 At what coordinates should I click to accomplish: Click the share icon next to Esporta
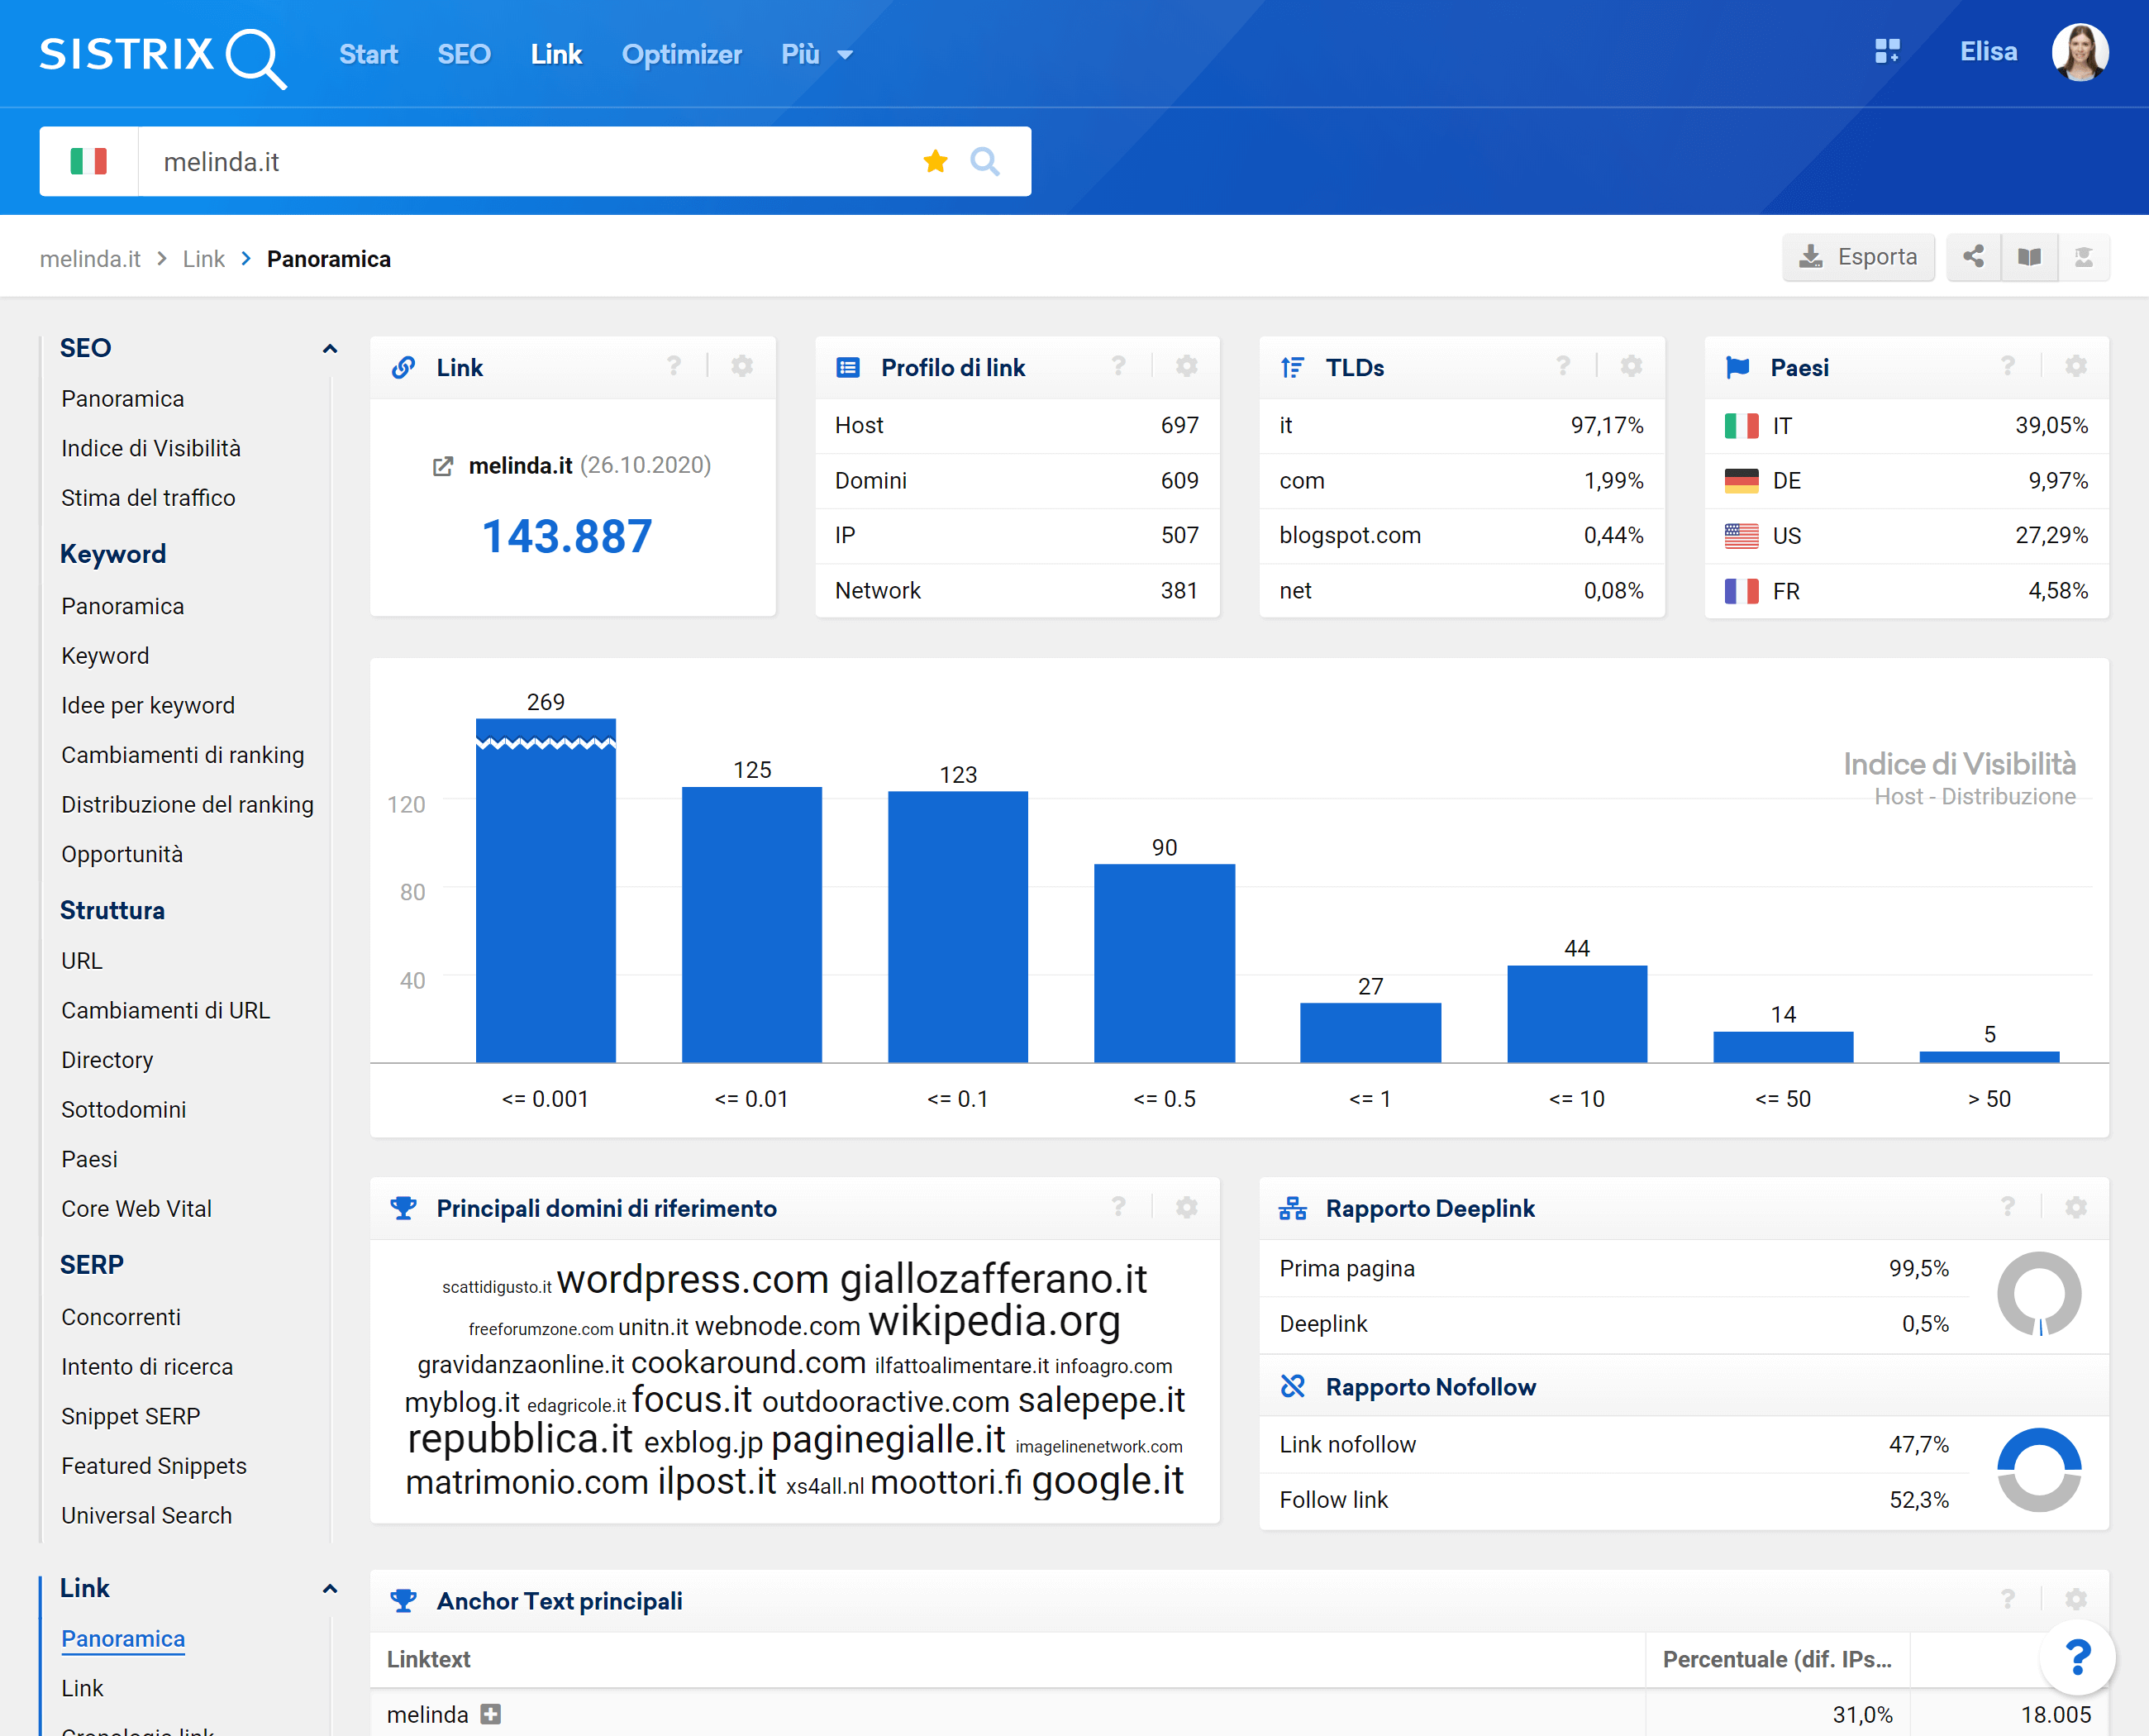pyautogui.click(x=1972, y=259)
